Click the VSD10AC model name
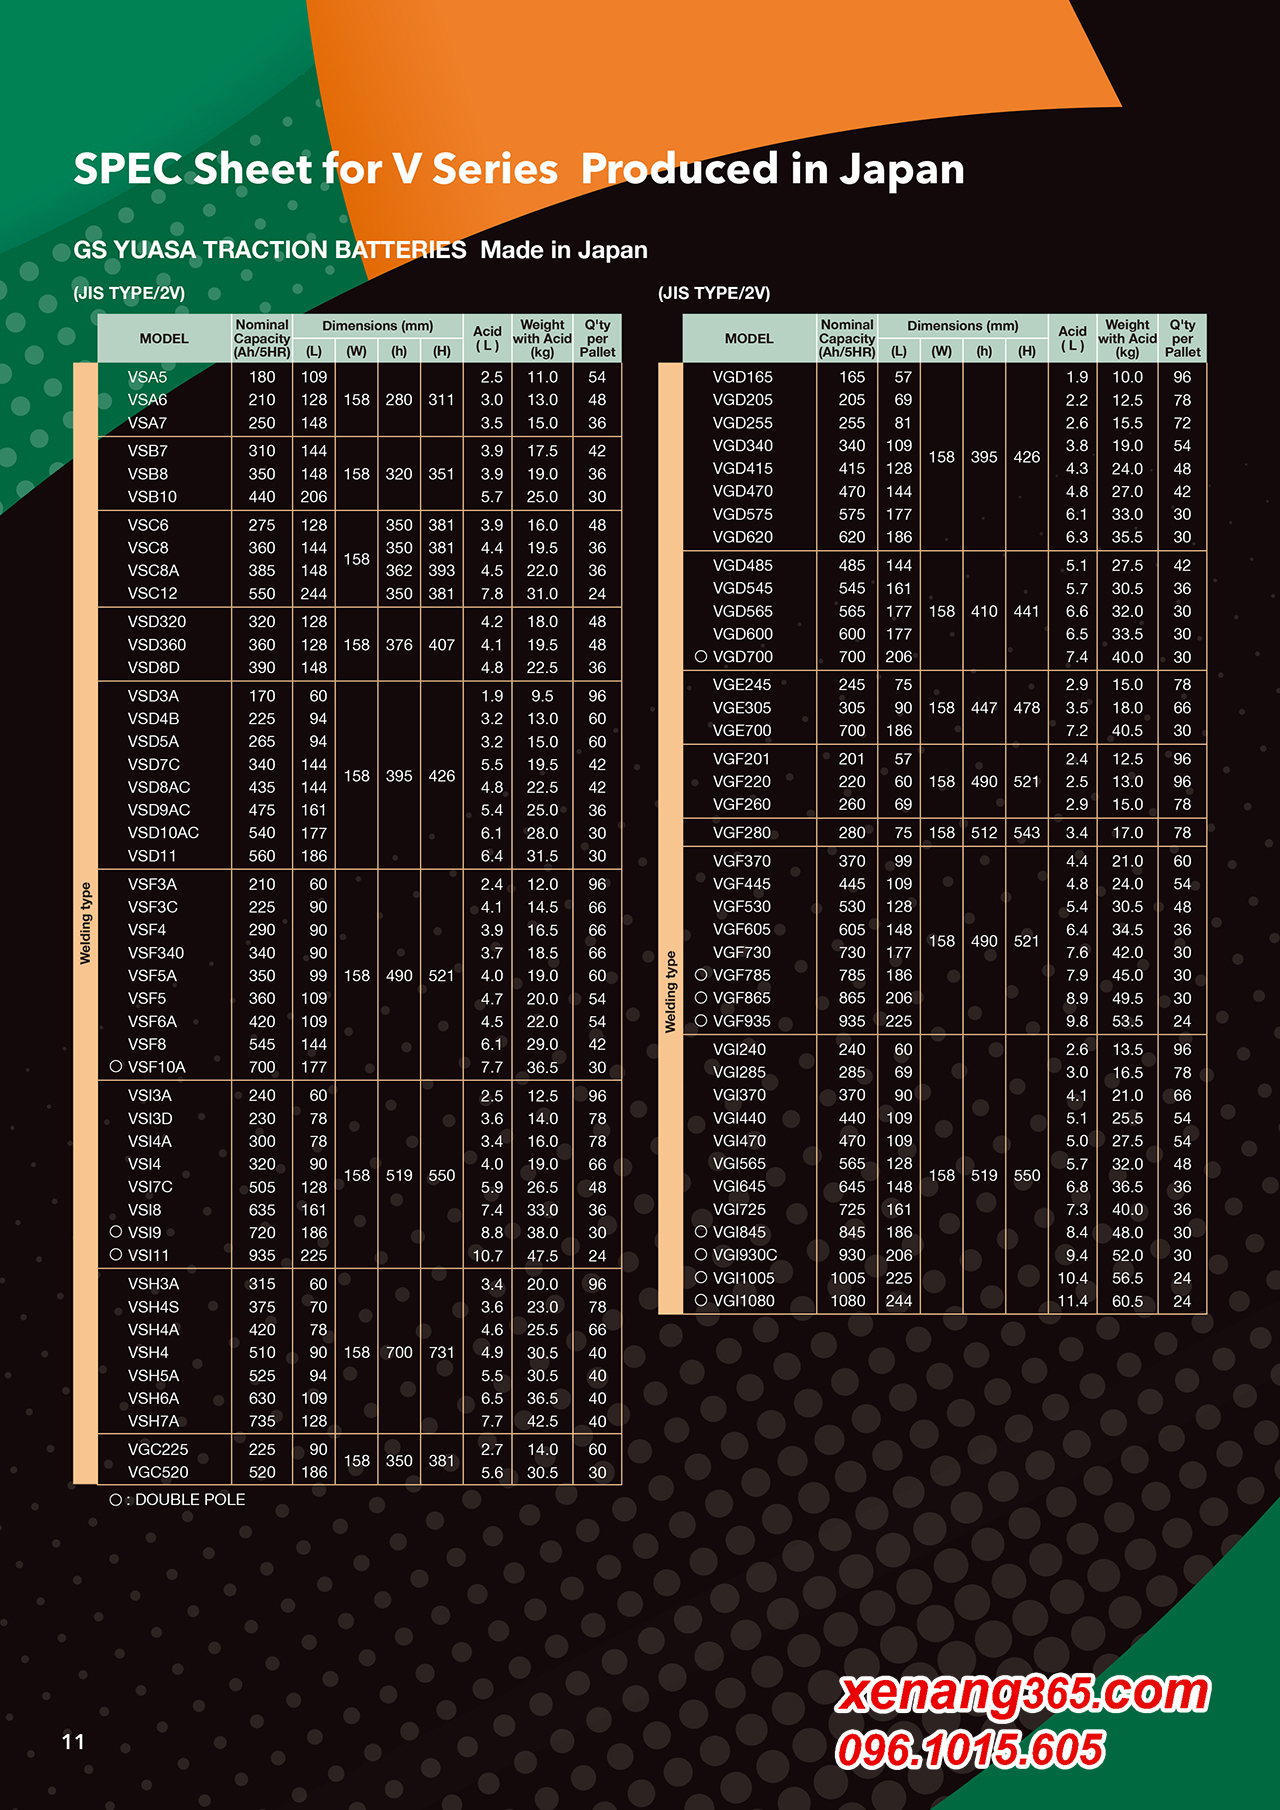The image size is (1280, 1810). (163, 833)
